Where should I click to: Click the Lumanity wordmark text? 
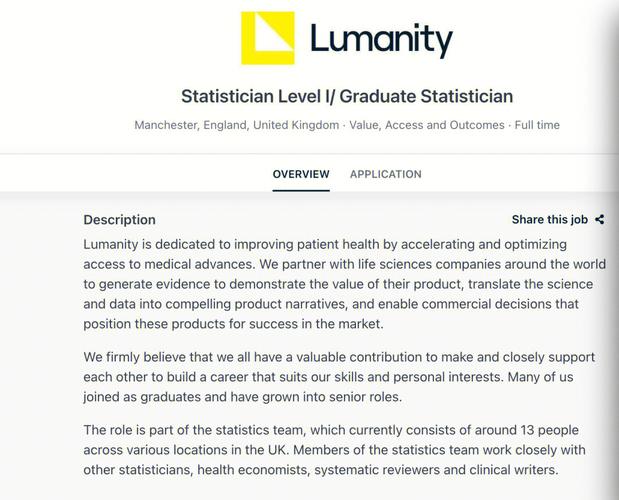[381, 40]
